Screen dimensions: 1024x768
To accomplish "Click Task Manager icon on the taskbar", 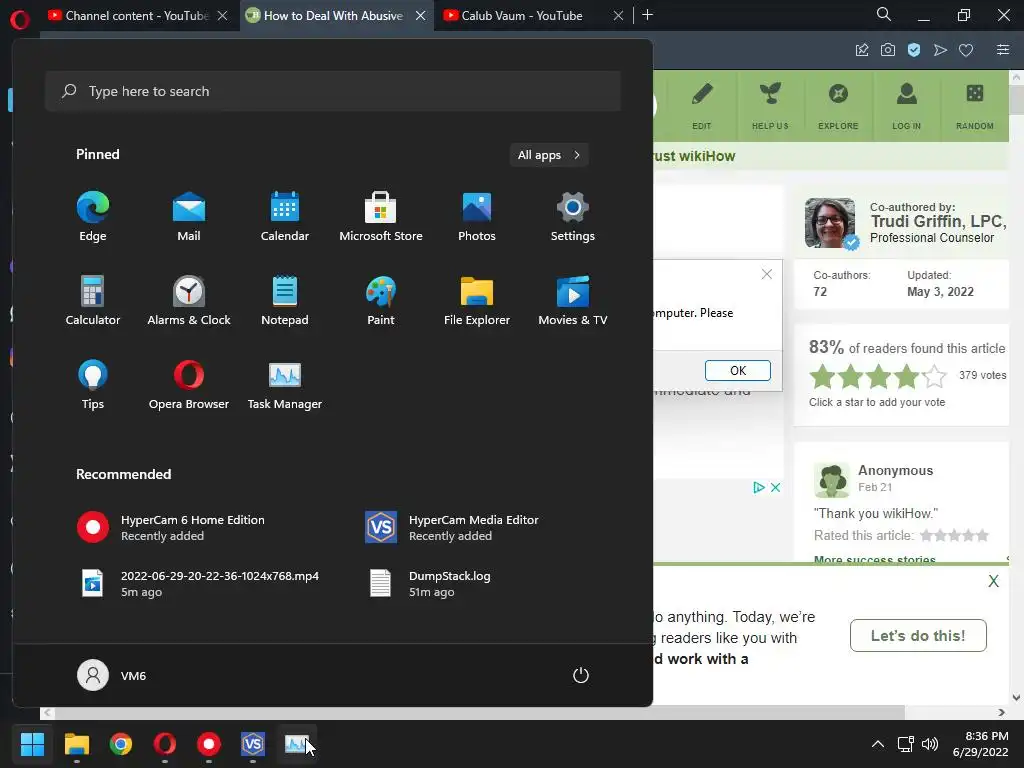I will click(x=297, y=744).
